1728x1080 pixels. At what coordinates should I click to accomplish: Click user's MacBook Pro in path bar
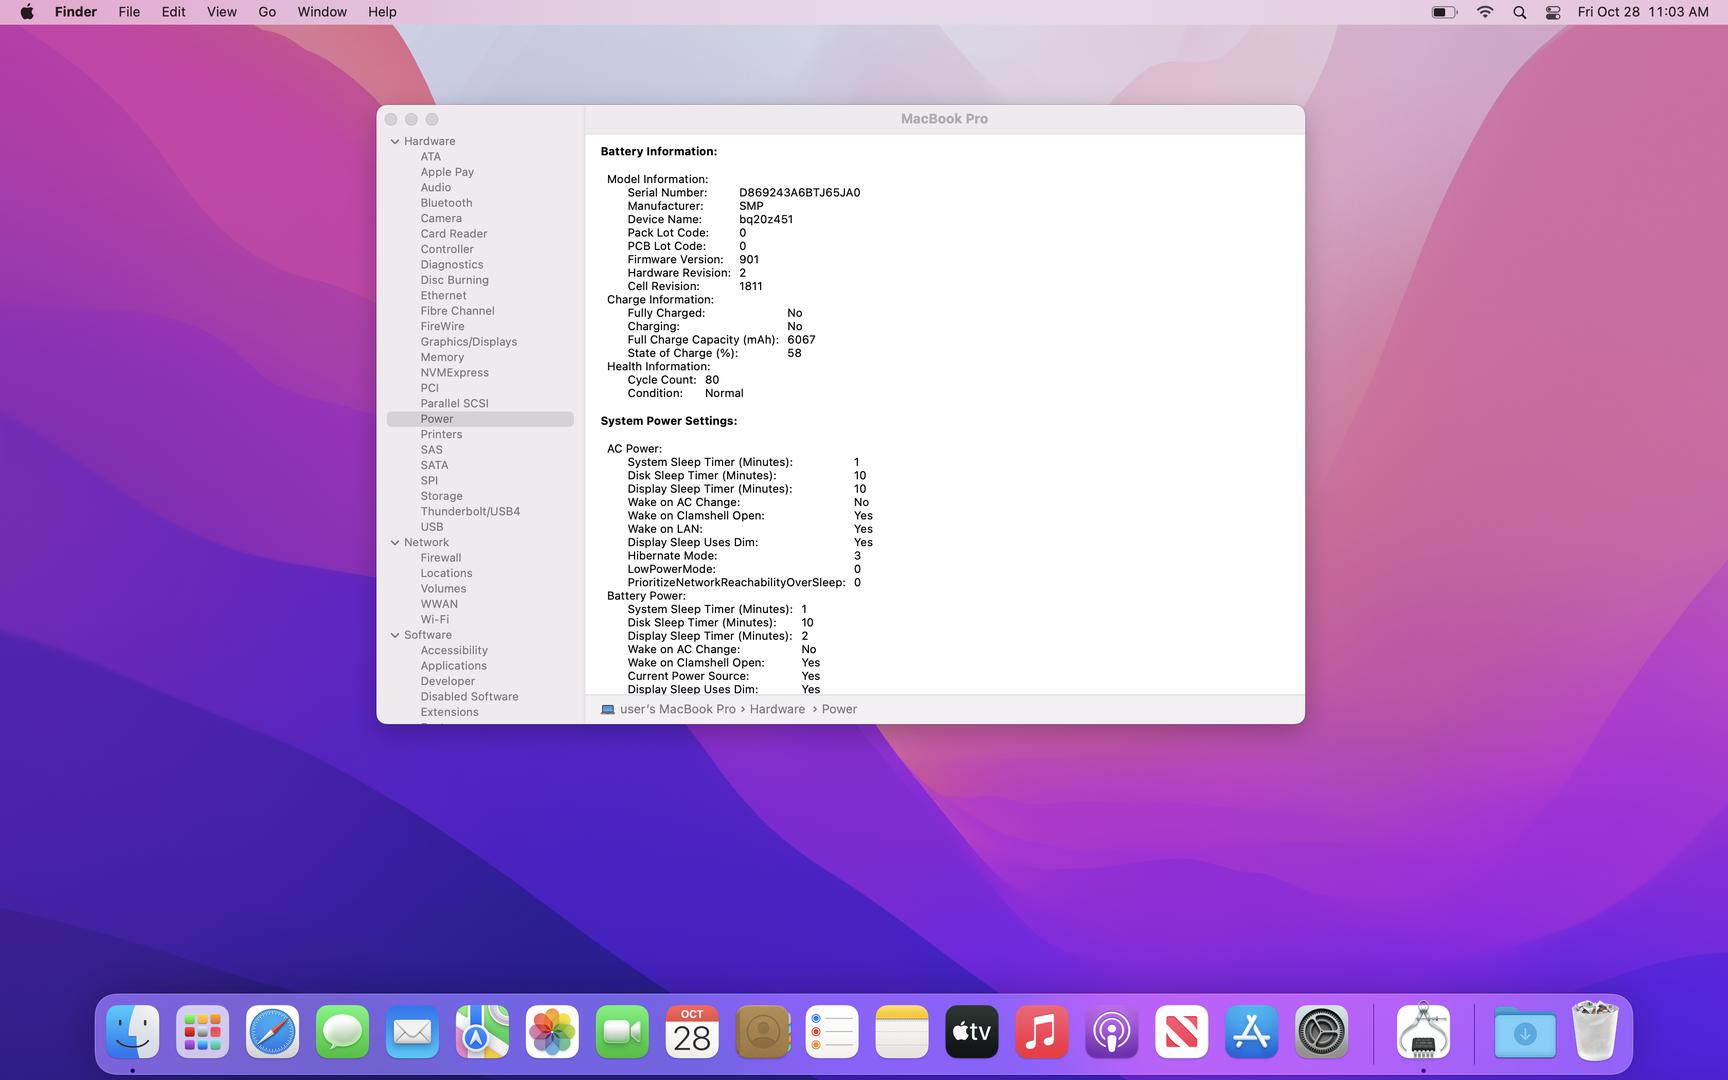coord(677,709)
